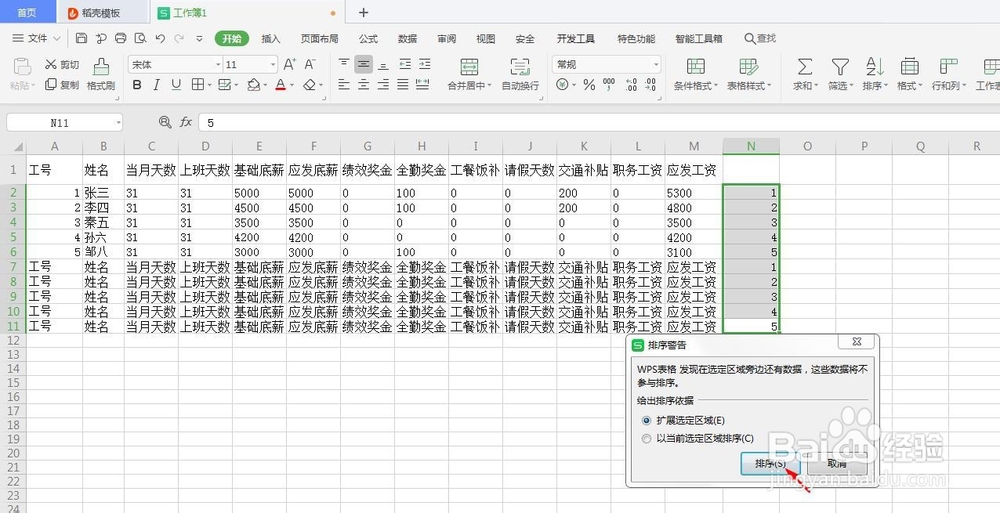Image resolution: width=1000 pixels, height=513 pixels.
Task: Open the font name dropdown 宋体
Action: (218, 64)
